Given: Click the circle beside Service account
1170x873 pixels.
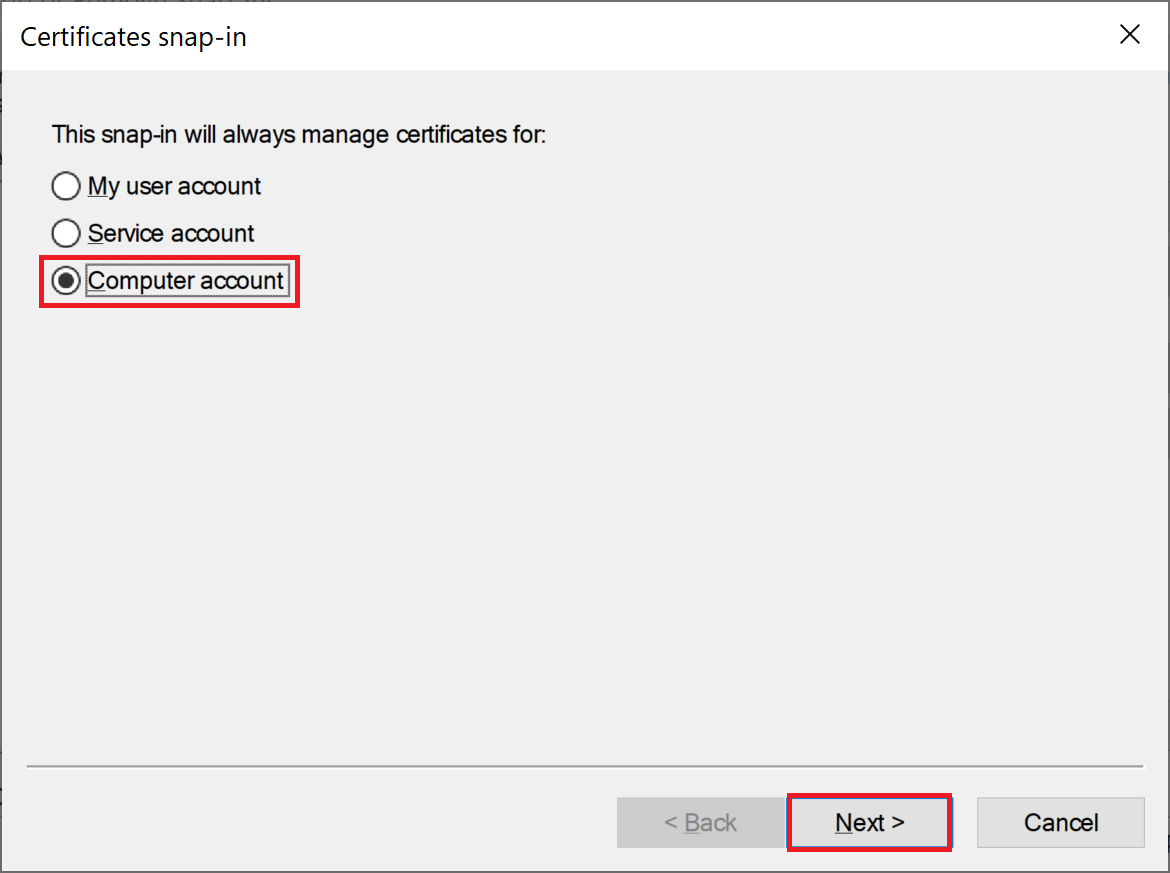Looking at the screenshot, I should 66,234.
